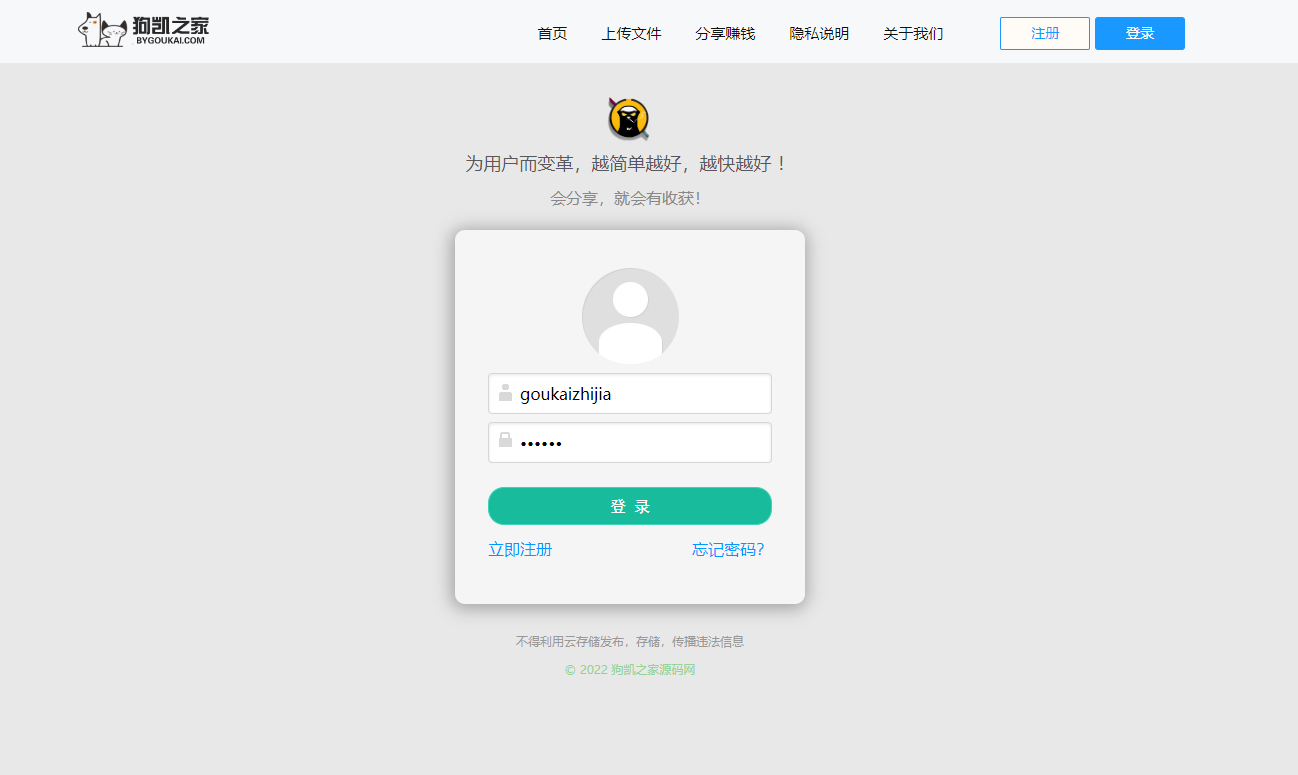
Task: Click the © 2022 狗凯之家源码网 footer link
Action: 630,670
